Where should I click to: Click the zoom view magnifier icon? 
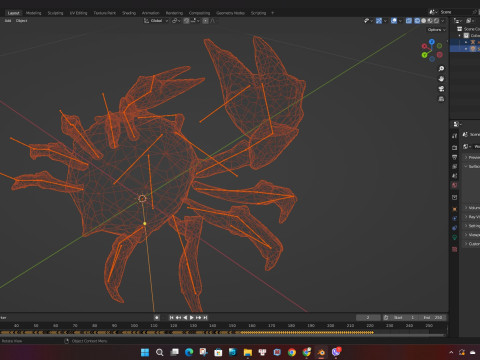click(441, 68)
